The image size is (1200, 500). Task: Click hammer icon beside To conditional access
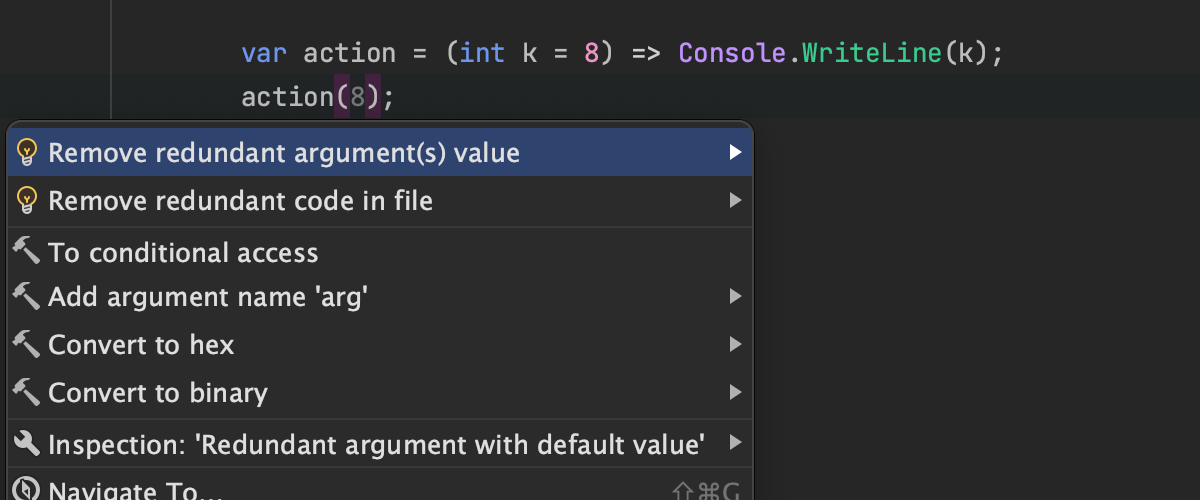click(27, 251)
